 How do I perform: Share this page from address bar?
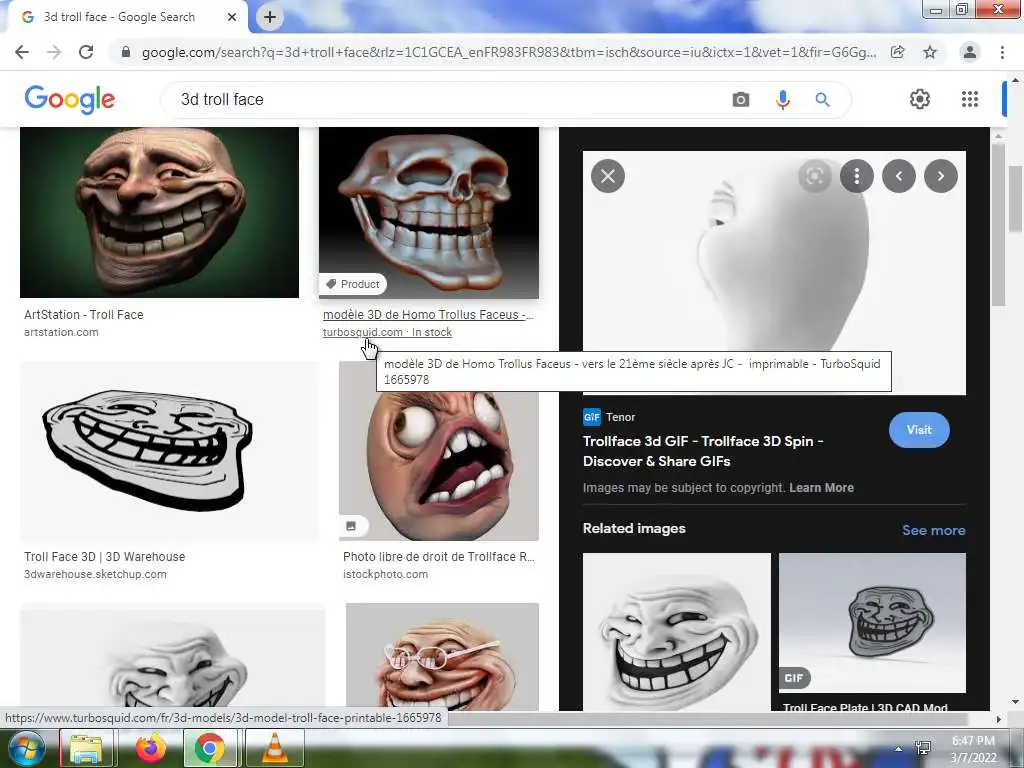tap(898, 52)
